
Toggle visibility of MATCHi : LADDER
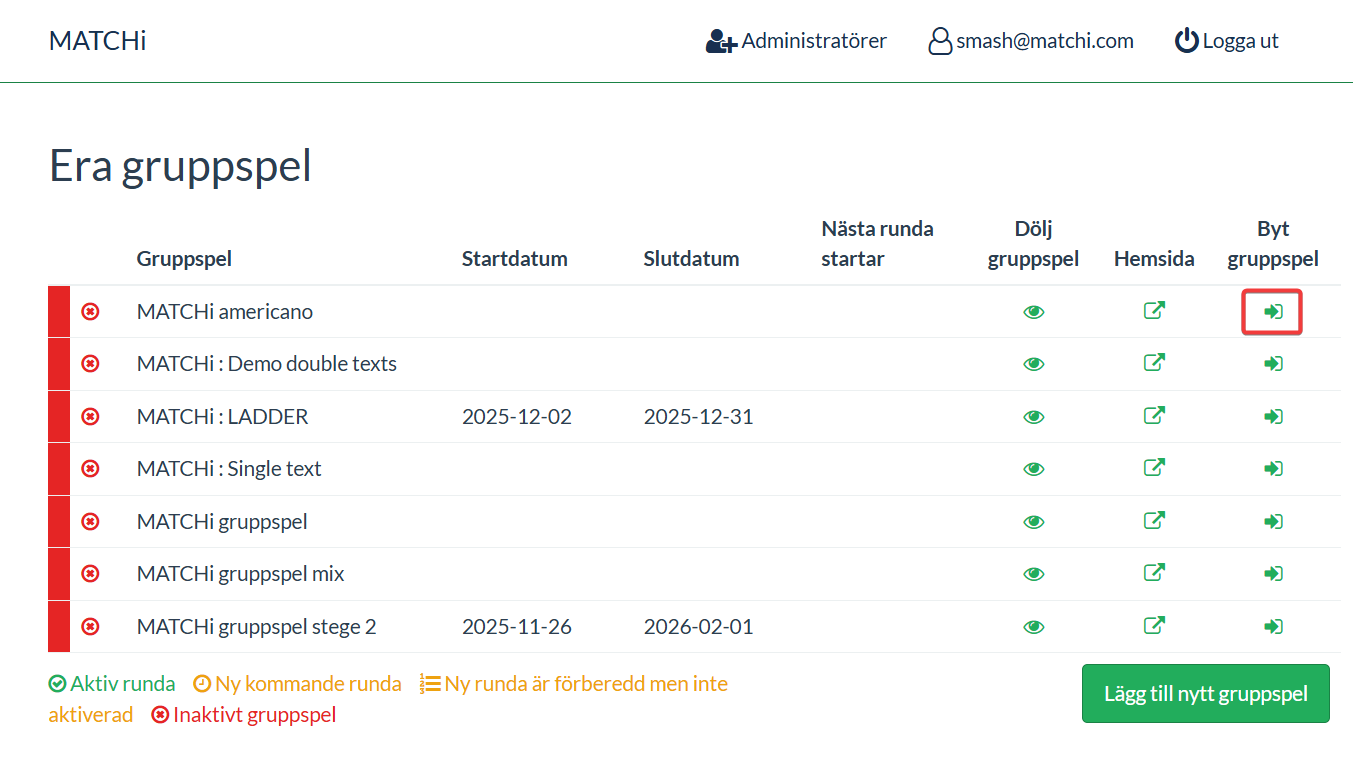pyautogui.click(x=1033, y=417)
